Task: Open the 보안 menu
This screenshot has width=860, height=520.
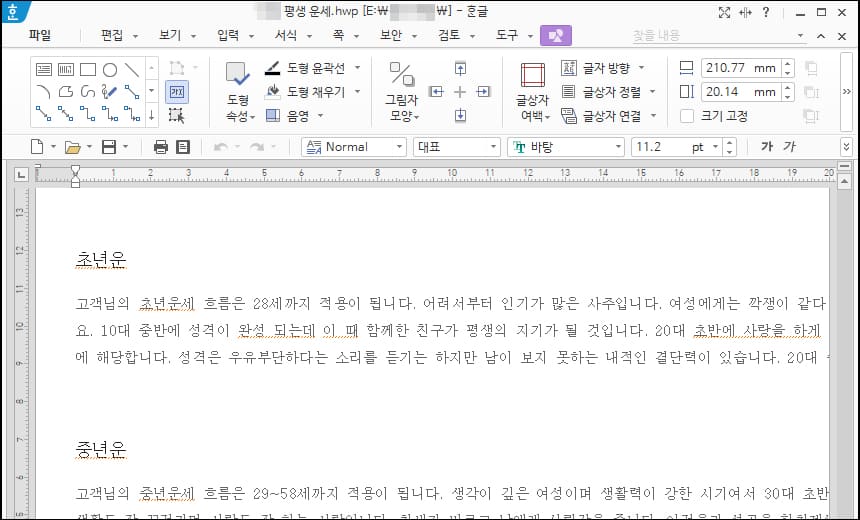Action: coord(391,36)
